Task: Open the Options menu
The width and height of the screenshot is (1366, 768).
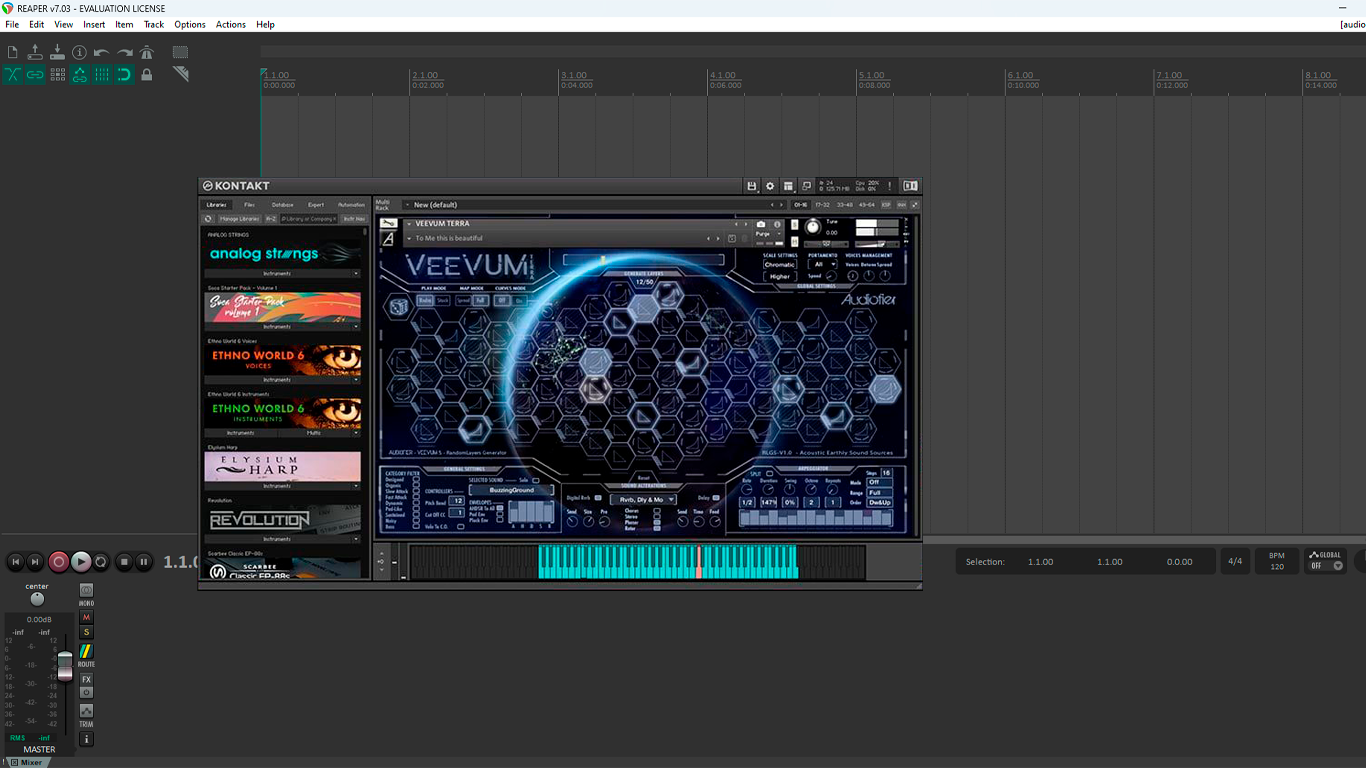Action: tap(190, 24)
